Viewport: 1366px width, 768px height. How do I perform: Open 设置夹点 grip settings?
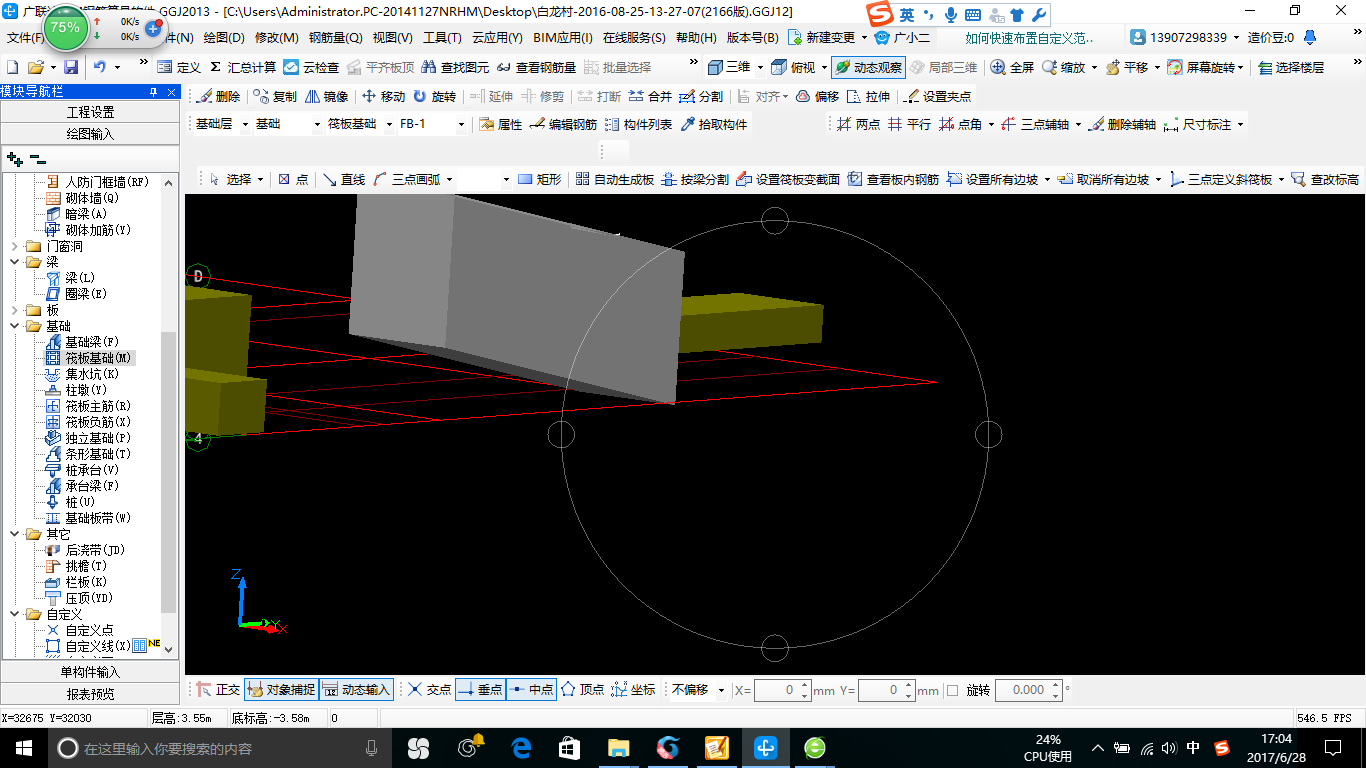coord(937,97)
